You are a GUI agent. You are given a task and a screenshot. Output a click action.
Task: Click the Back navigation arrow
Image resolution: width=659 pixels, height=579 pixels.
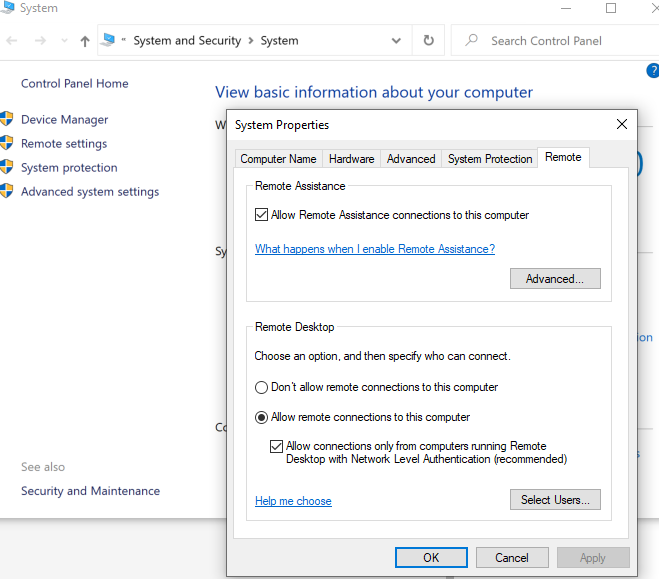pyautogui.click(x=12, y=41)
